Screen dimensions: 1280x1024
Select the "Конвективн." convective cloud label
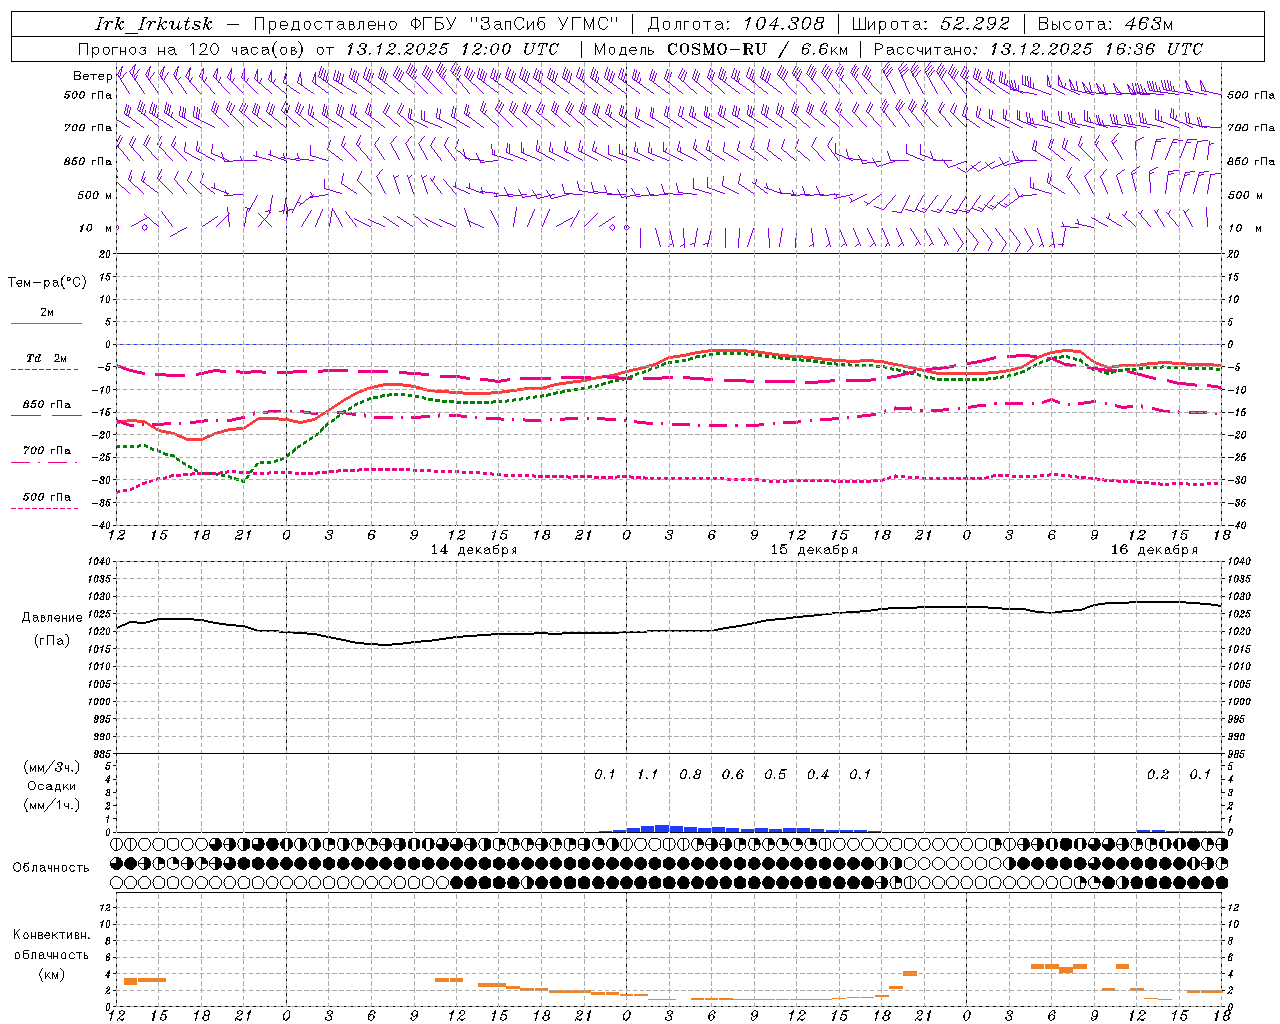coord(52,935)
